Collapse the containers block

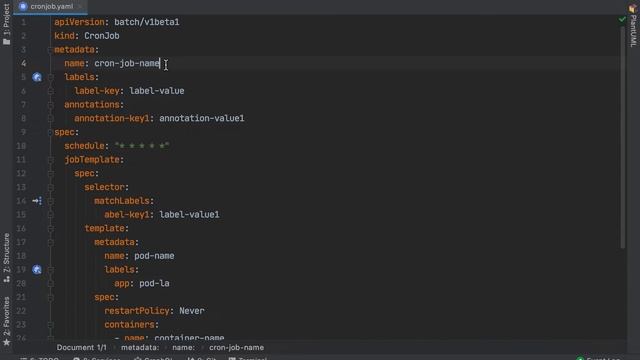pos(50,325)
